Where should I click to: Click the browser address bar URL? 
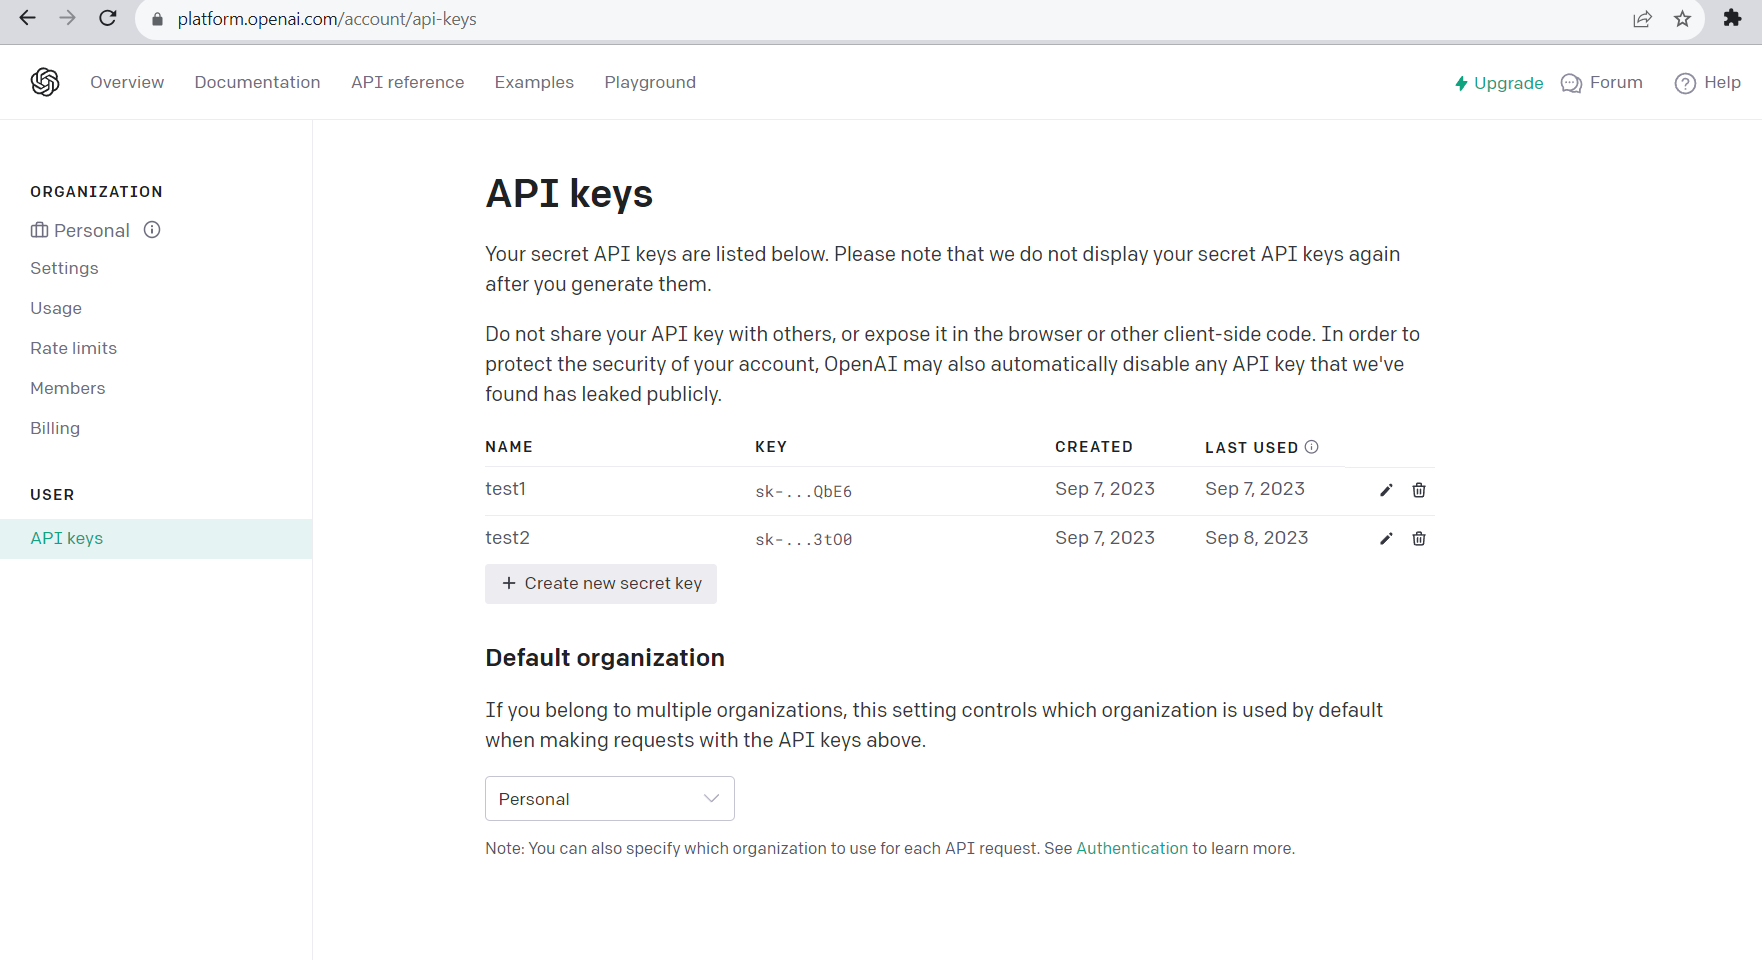[327, 19]
